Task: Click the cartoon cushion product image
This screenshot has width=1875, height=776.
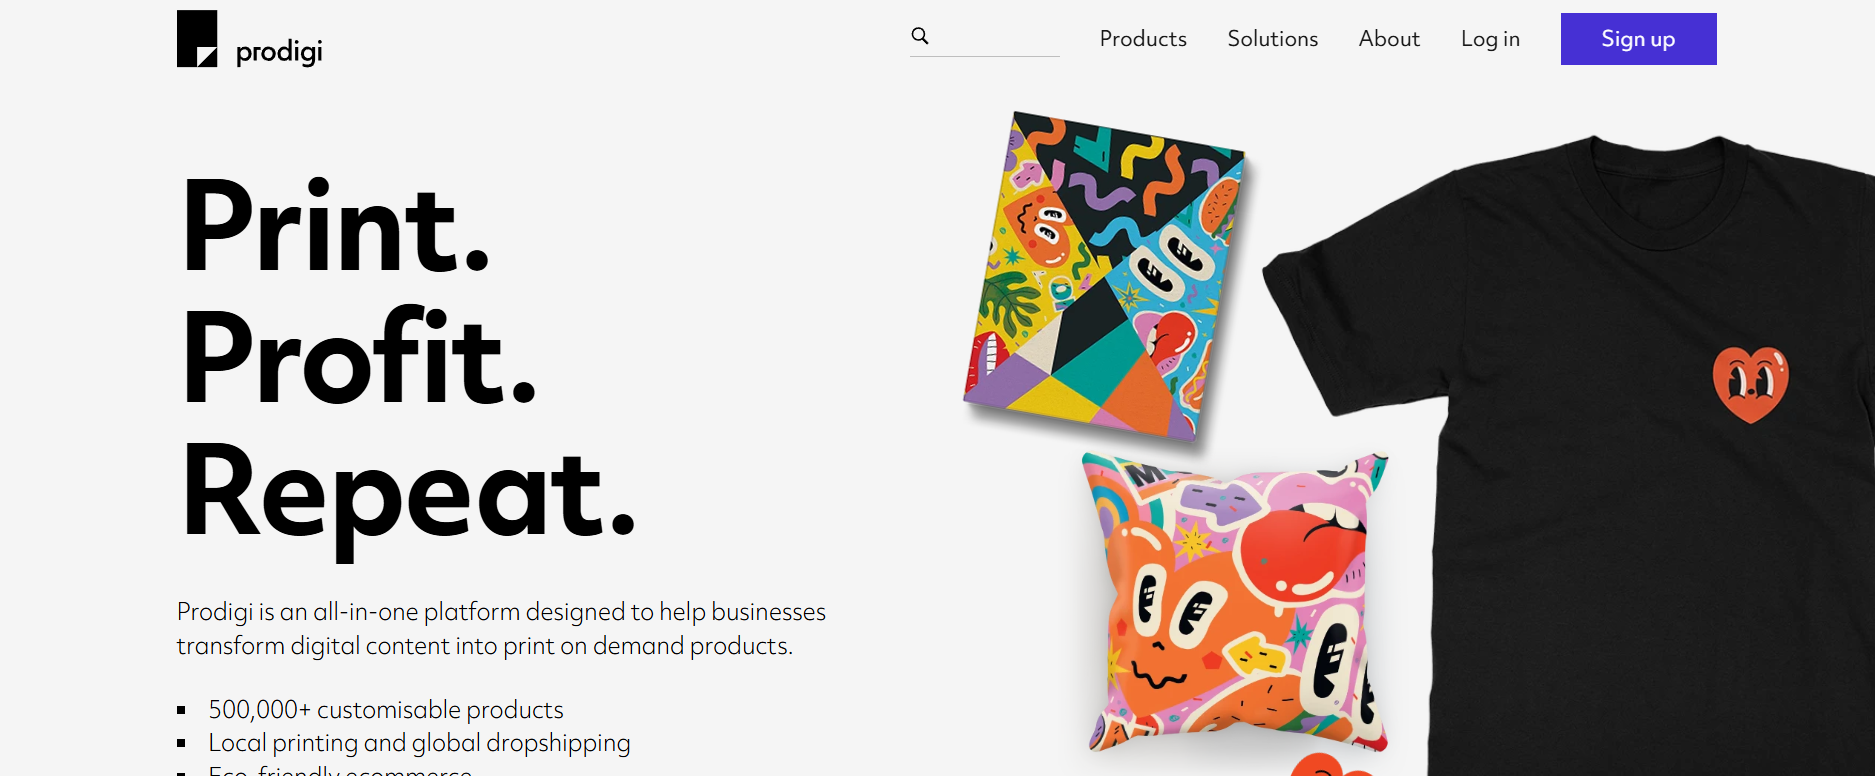Action: [1237, 603]
